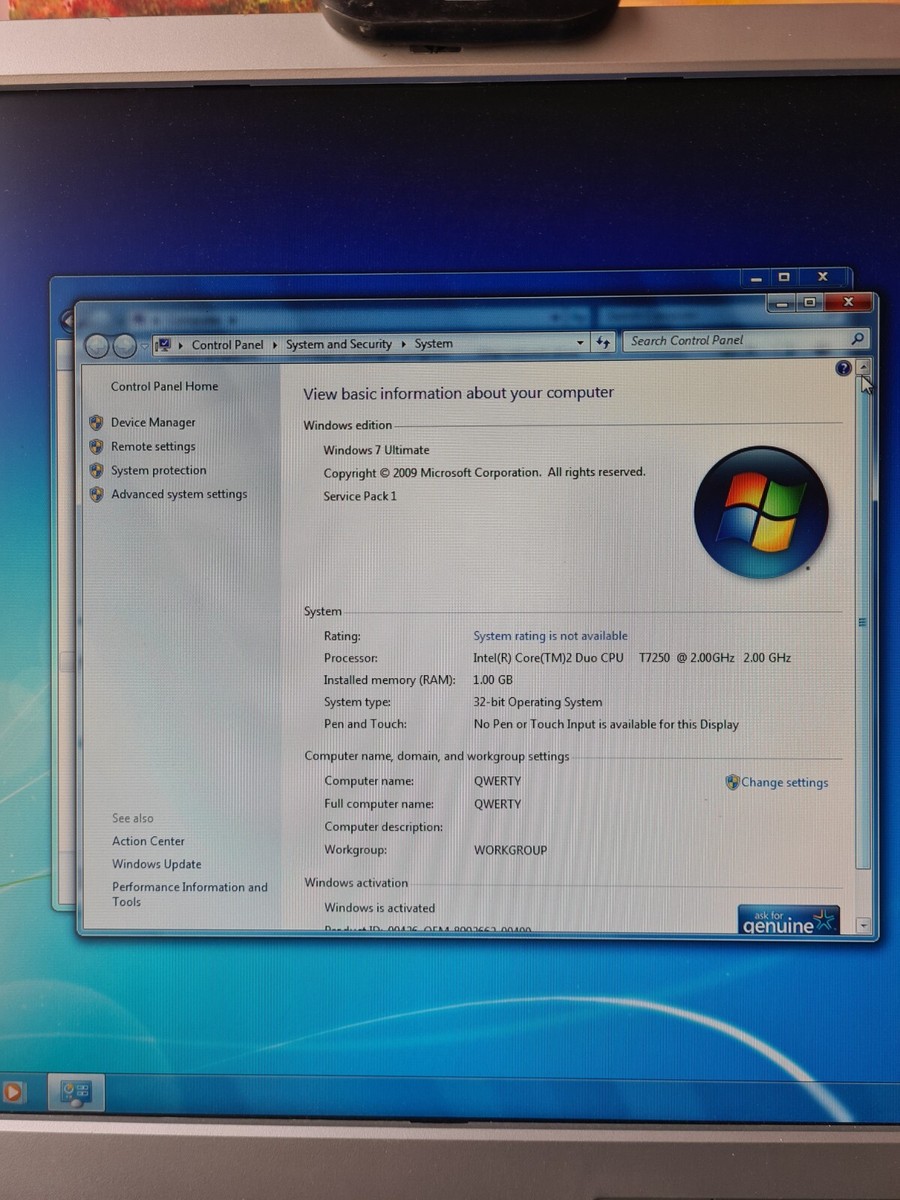The height and width of the screenshot is (1200, 900).
Task: Click the magnifier icon in search box
Action: (x=857, y=339)
